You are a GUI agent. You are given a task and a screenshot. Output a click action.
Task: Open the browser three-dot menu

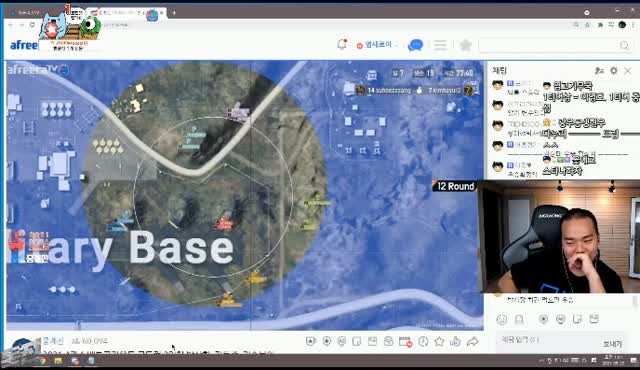click(x=633, y=25)
